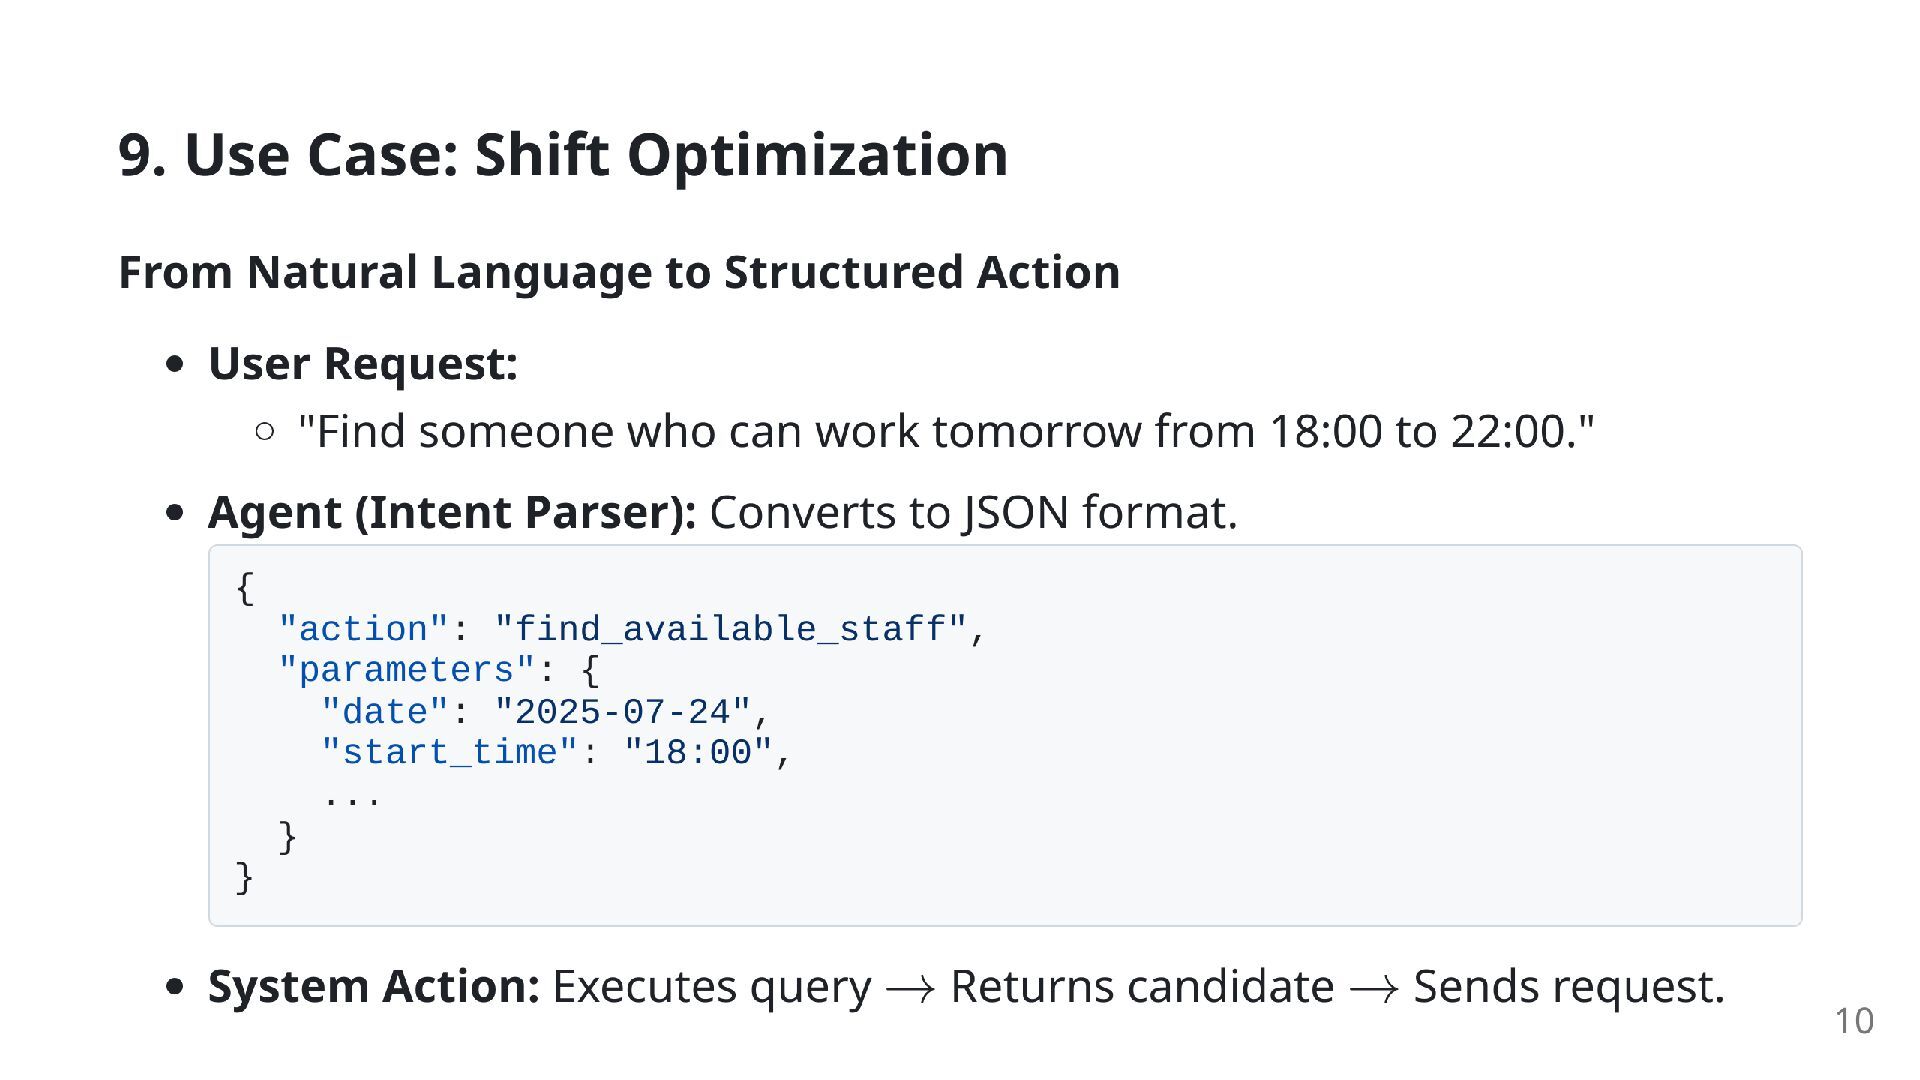Click the "Converts to JSON format." text

[x=973, y=513]
